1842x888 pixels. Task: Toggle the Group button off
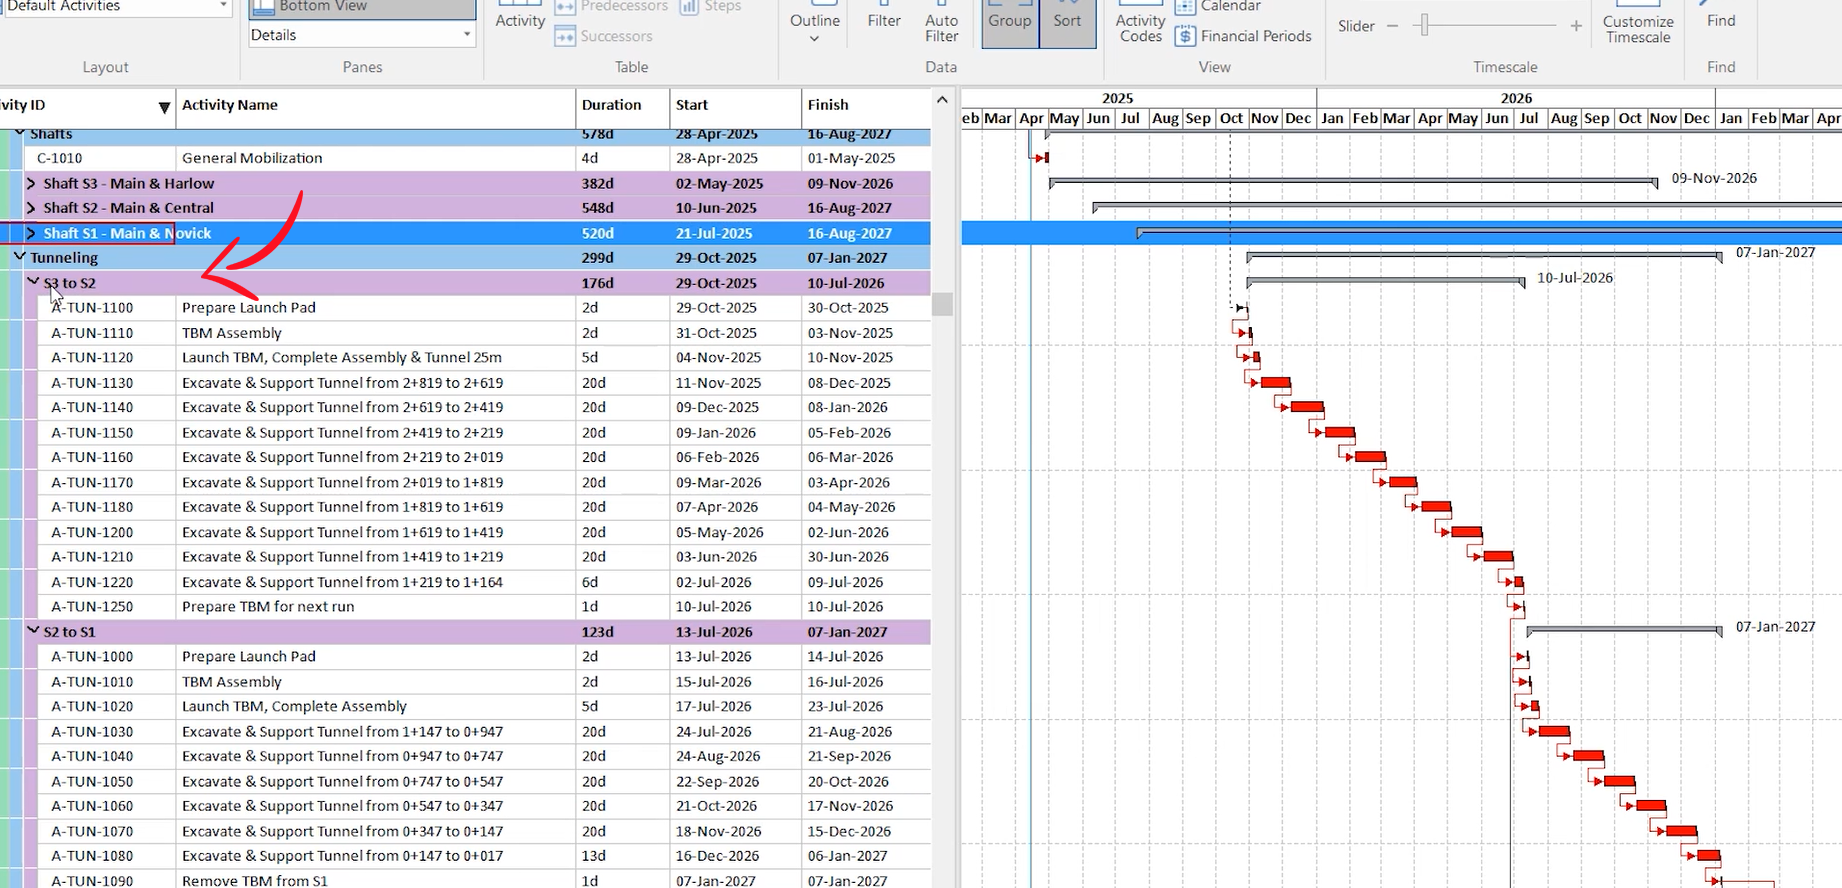point(1010,20)
